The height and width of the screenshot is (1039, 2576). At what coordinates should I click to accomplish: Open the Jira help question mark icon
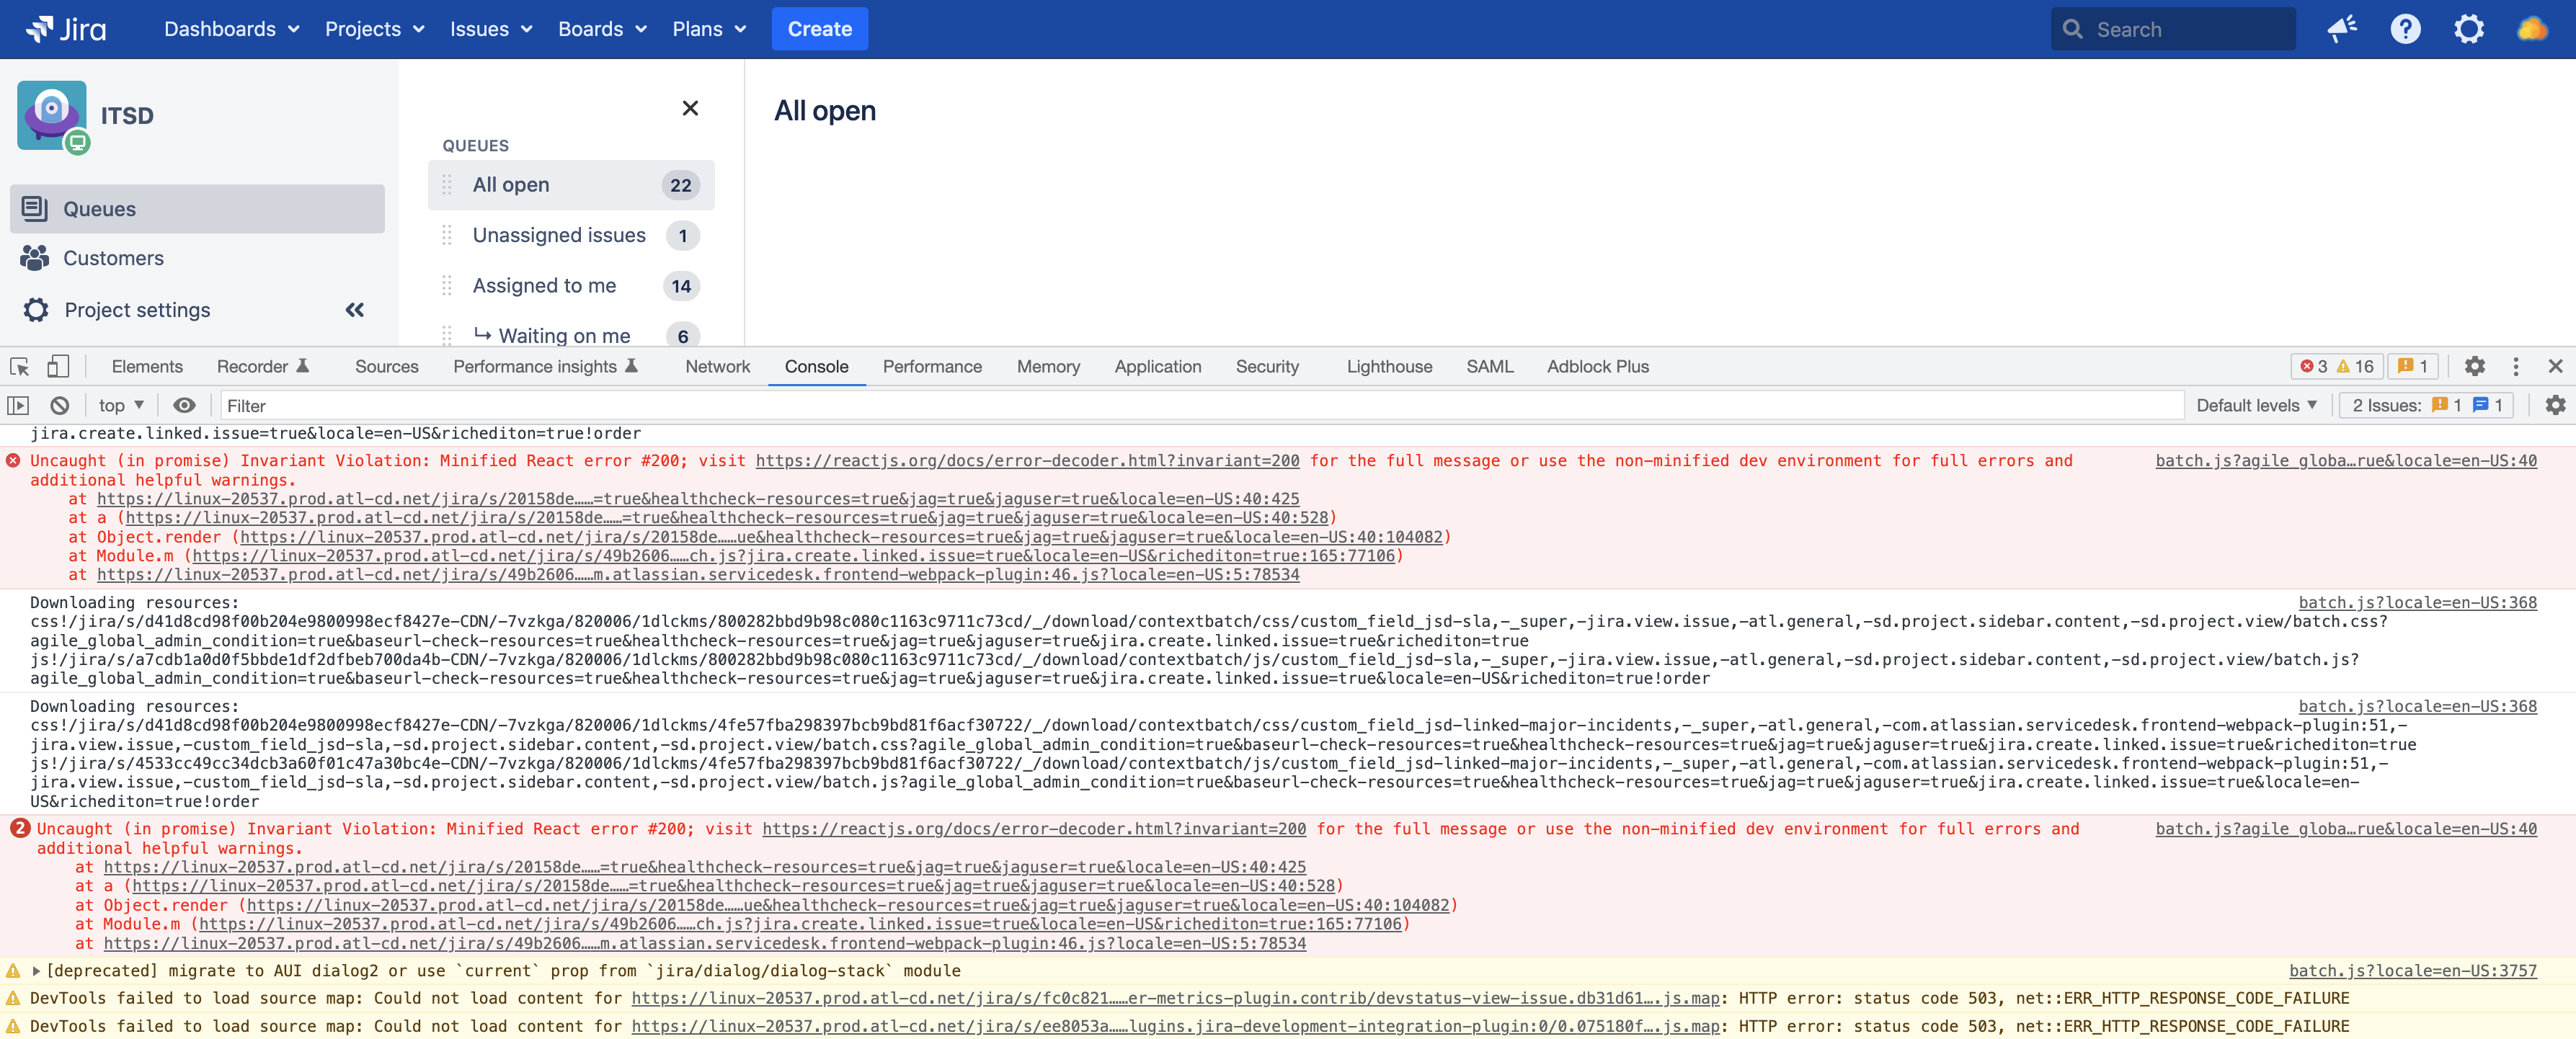pyautogui.click(x=2405, y=29)
